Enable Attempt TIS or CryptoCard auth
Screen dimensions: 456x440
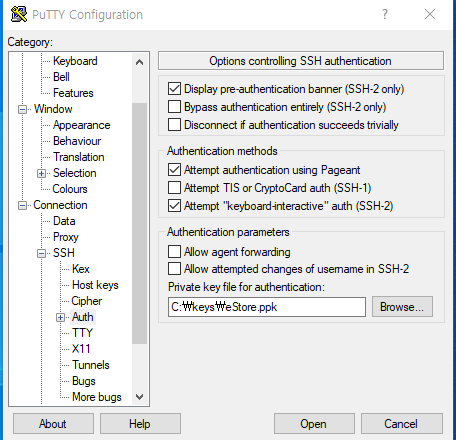tap(174, 188)
